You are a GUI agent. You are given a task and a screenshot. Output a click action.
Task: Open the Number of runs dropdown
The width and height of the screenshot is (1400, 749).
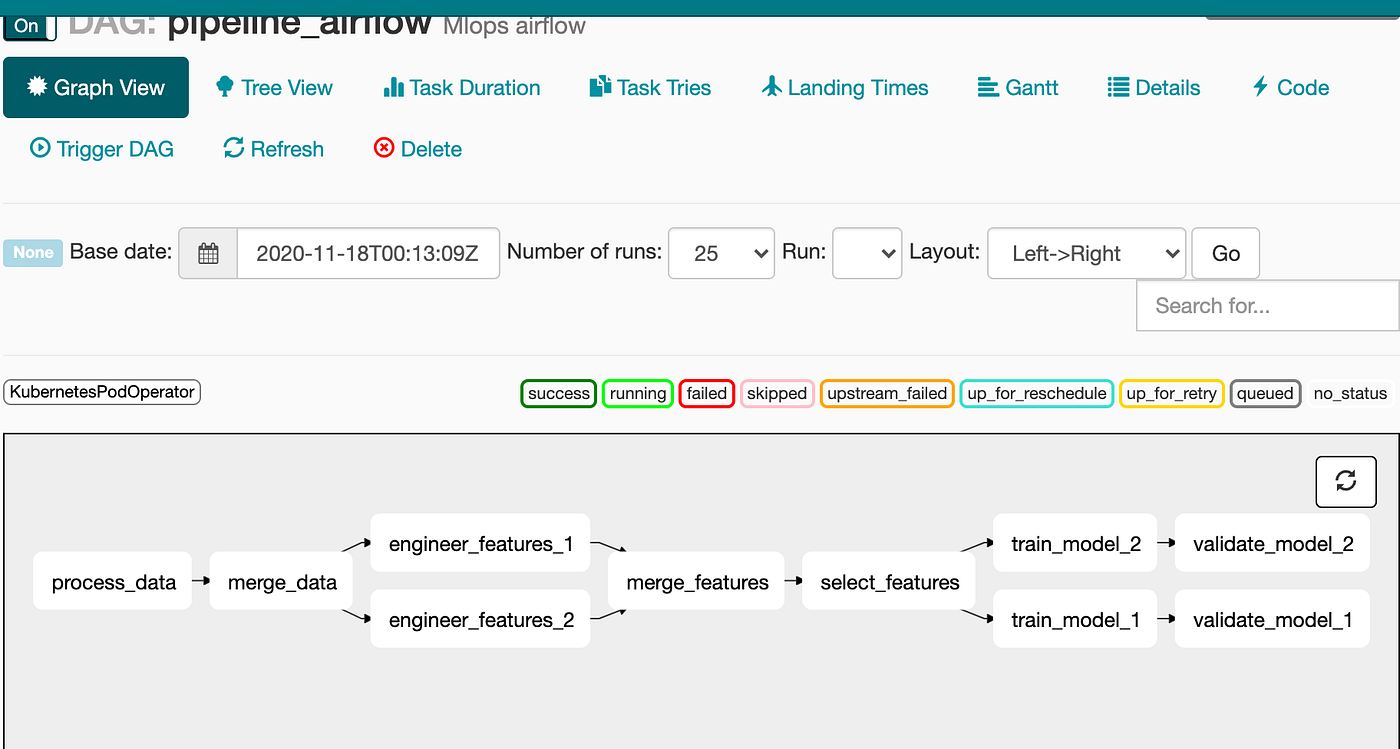coord(721,253)
